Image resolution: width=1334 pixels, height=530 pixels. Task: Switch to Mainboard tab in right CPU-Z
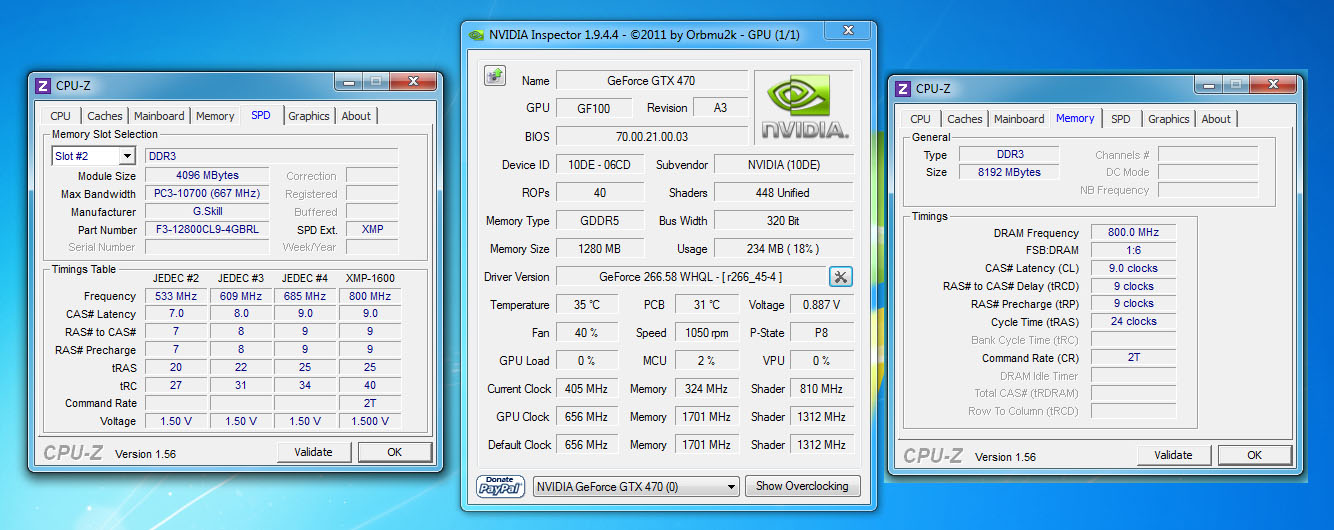1019,119
